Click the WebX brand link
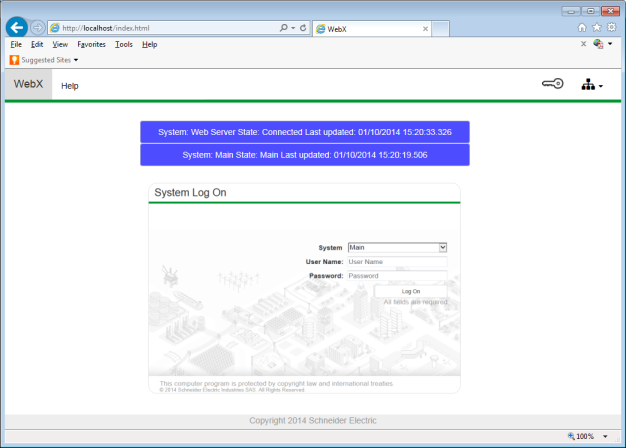 [x=29, y=85]
